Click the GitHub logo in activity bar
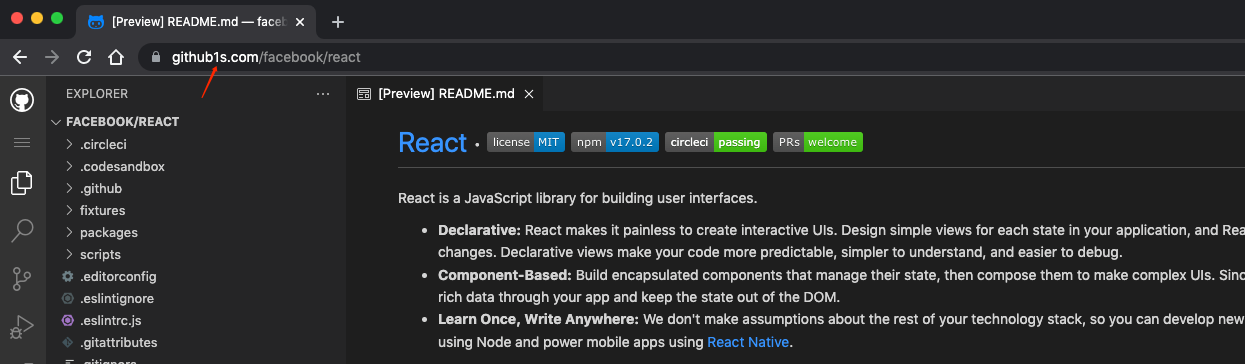1245x364 pixels. coord(22,100)
